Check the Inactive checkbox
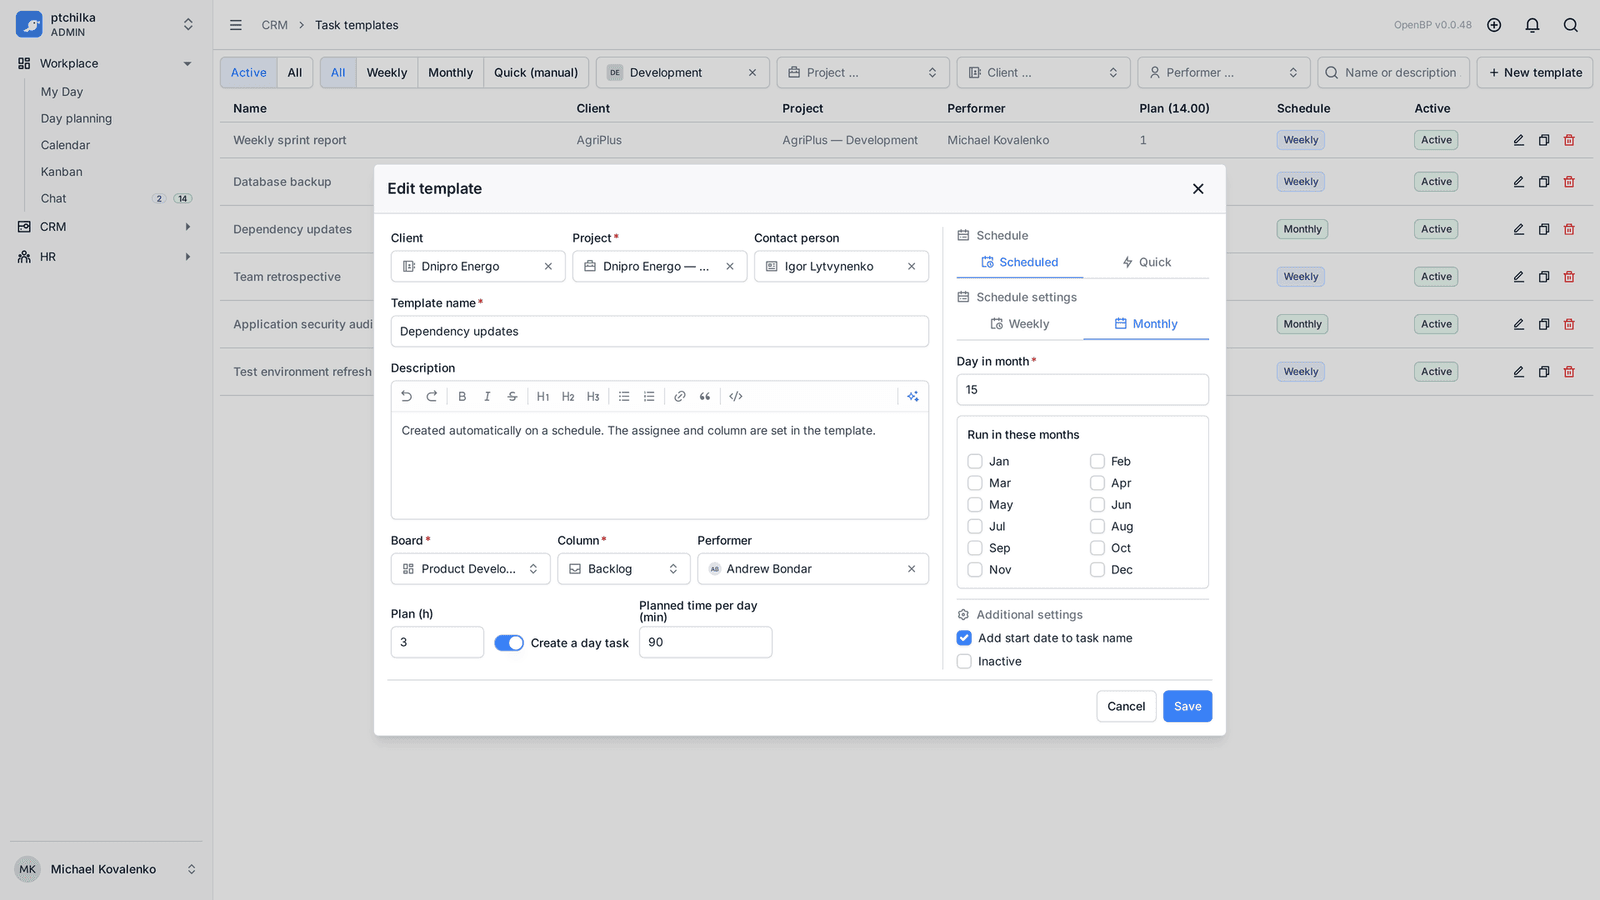The height and width of the screenshot is (900, 1600). pos(964,662)
